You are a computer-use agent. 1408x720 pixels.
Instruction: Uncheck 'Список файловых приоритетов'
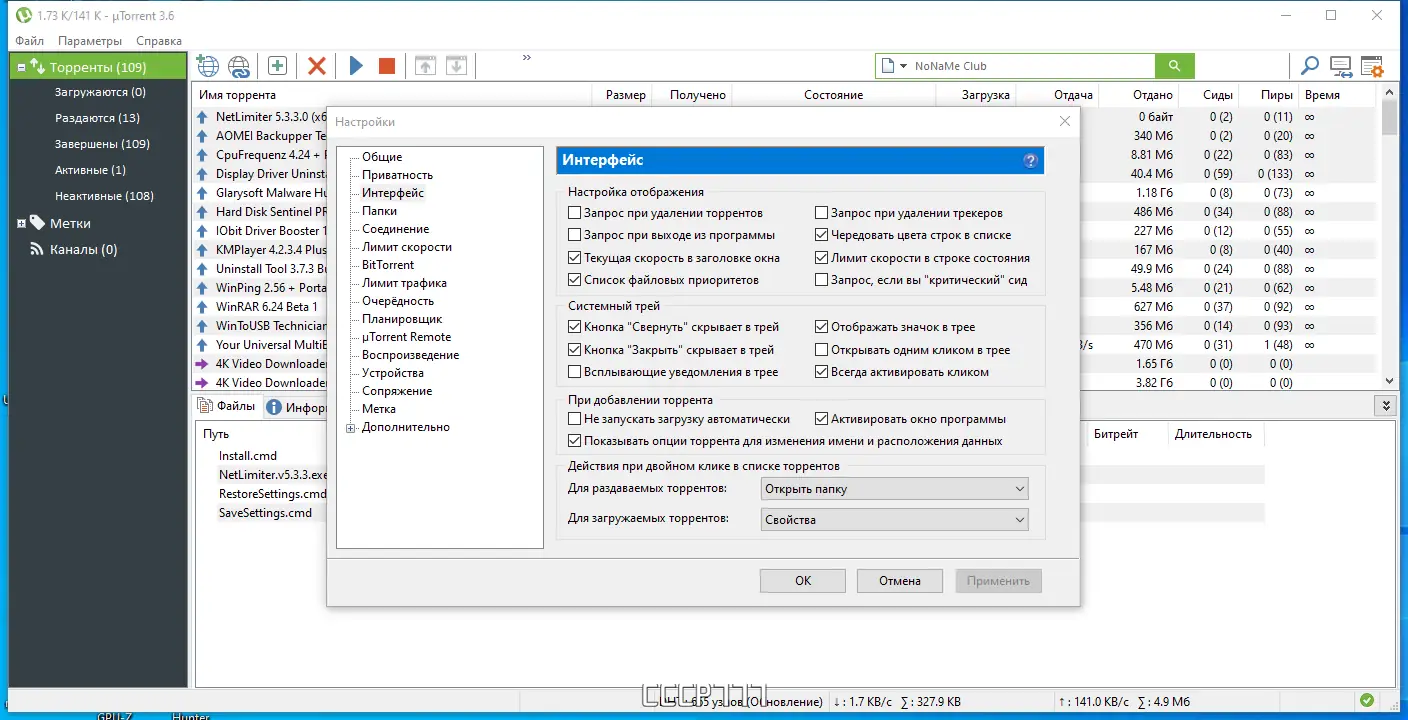pos(574,280)
